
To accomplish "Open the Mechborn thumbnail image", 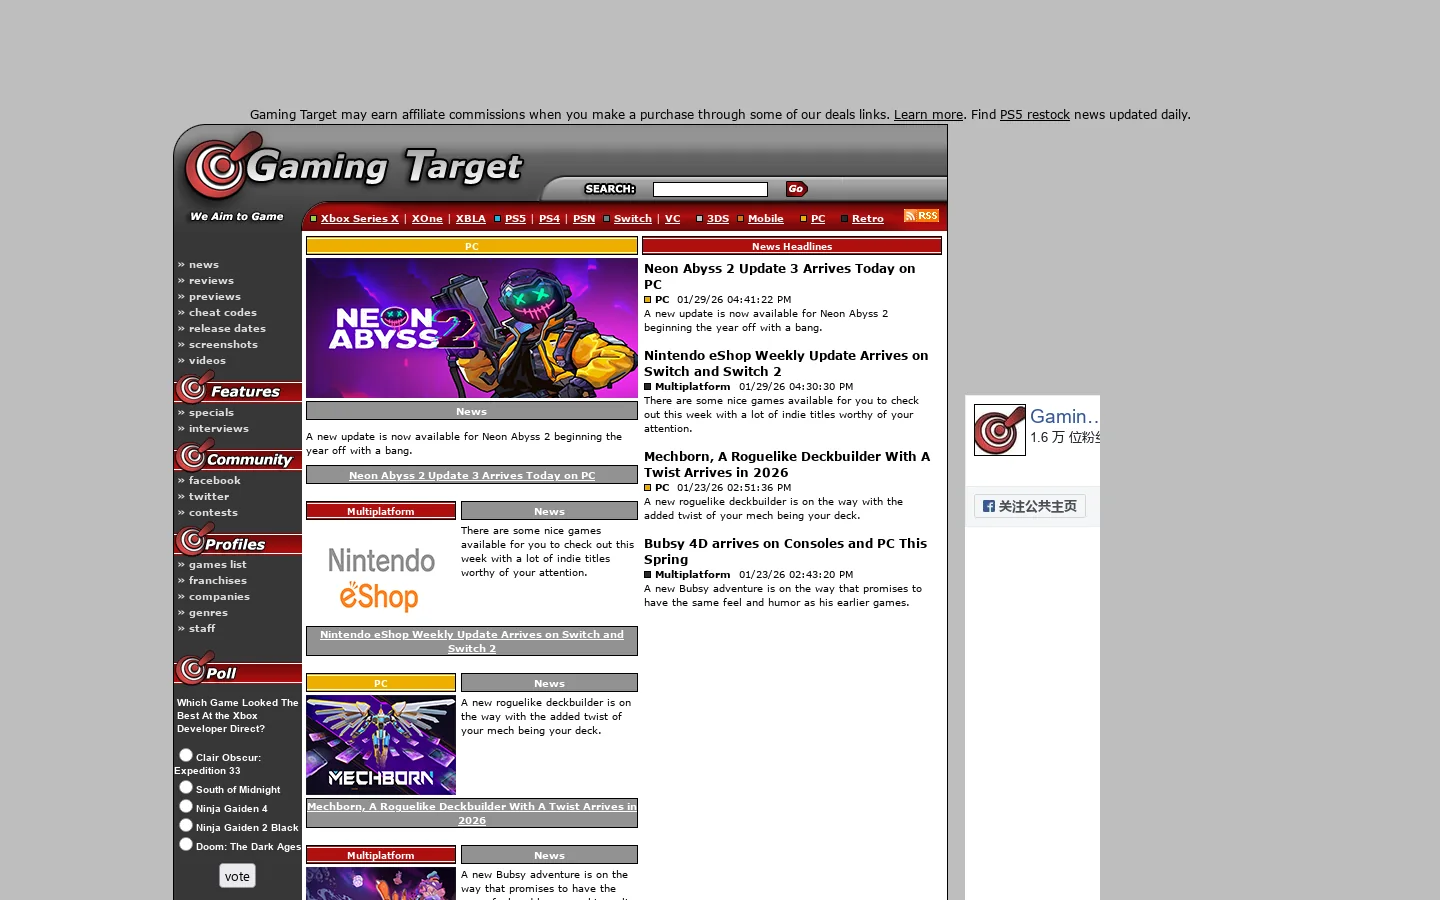I will pyautogui.click(x=381, y=745).
